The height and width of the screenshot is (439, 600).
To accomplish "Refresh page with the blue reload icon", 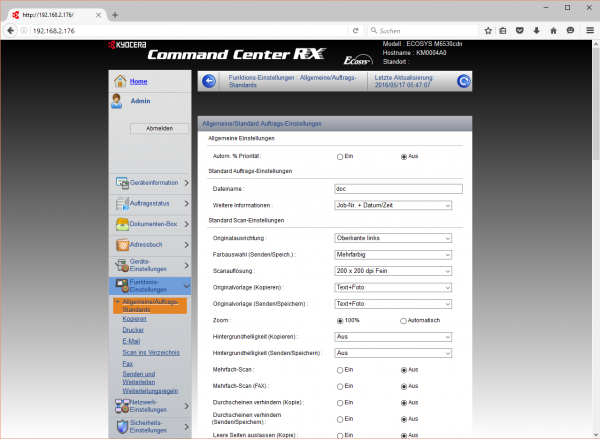I will pyautogui.click(x=463, y=81).
